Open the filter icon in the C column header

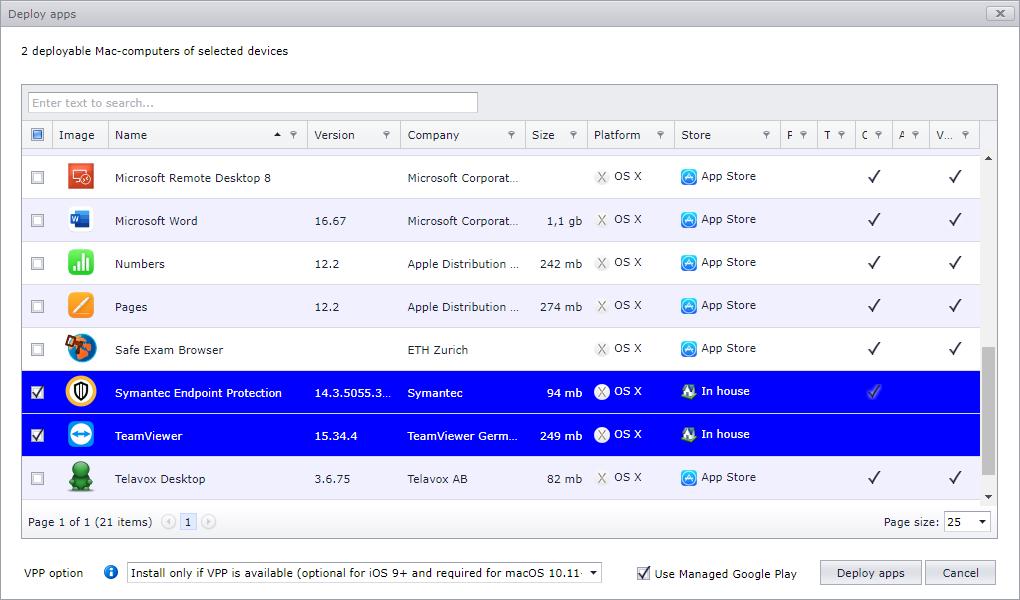[x=878, y=135]
